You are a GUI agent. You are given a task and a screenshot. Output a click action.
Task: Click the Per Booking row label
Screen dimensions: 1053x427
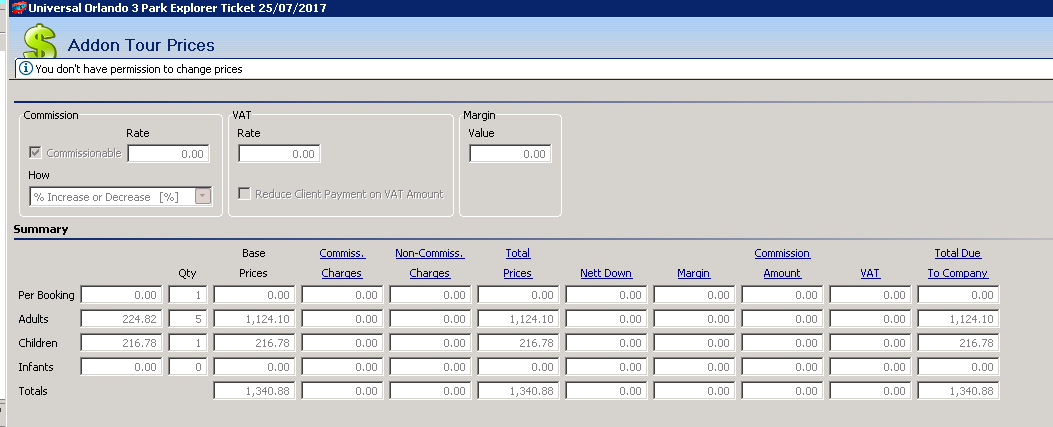click(46, 295)
